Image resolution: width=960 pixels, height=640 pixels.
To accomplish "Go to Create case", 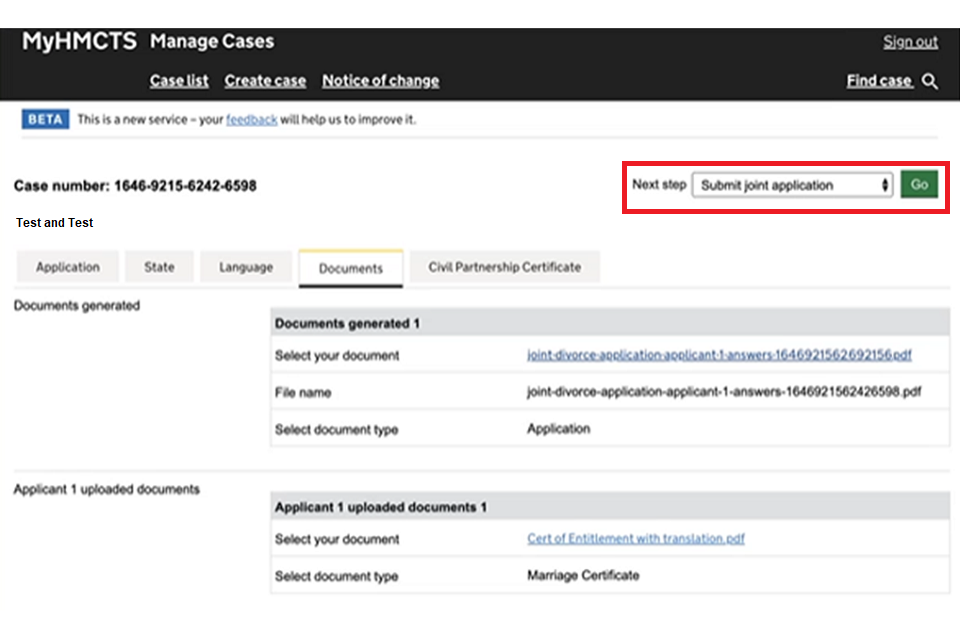I will coord(265,81).
